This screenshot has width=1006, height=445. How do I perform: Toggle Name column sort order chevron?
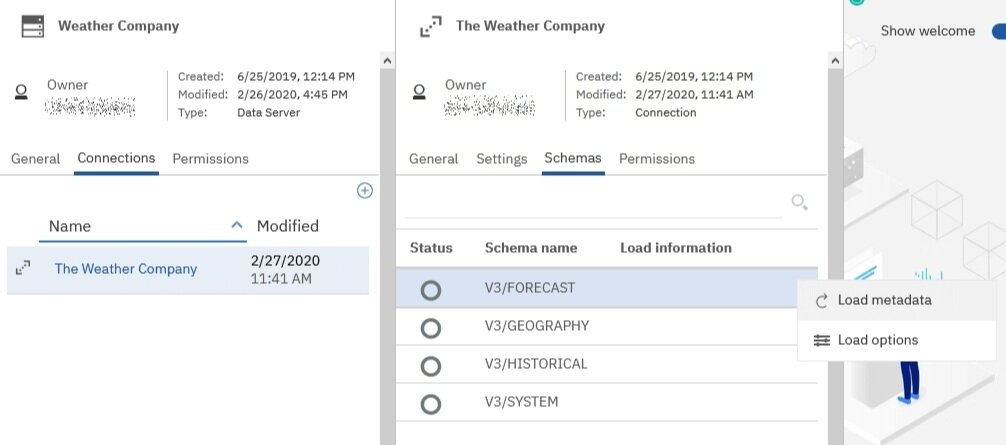237,225
